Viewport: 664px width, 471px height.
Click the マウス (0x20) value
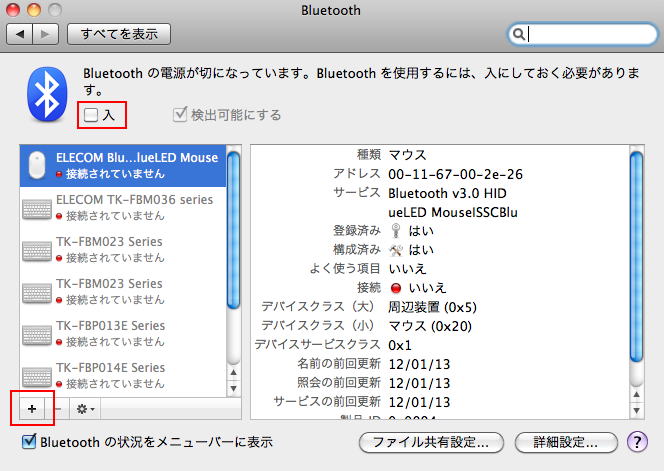[x=430, y=326]
